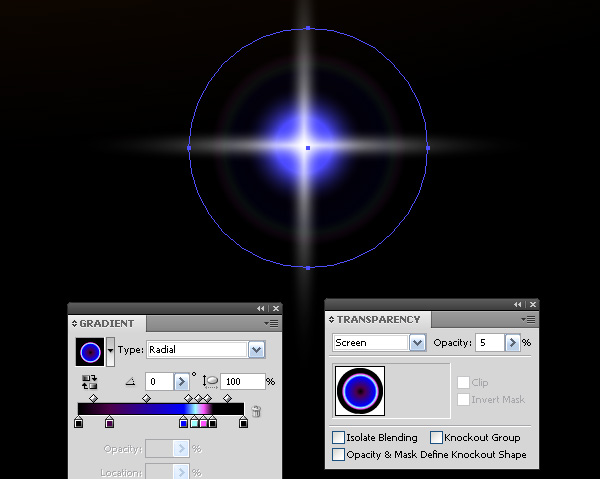Click the circle's center anchor point
Screen dimensions: 600x479
point(308,148)
